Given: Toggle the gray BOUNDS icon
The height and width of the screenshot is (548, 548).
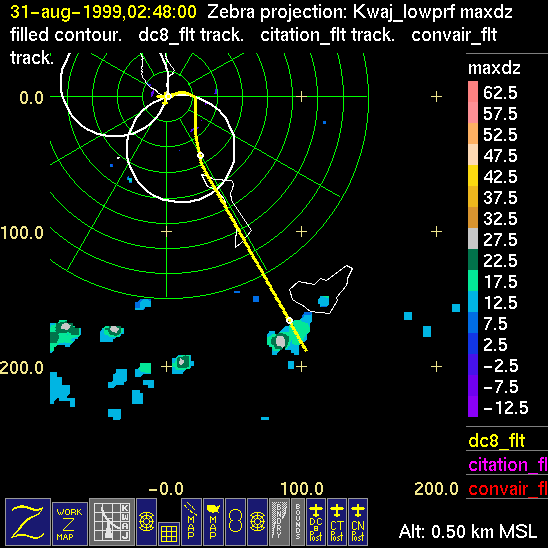Looking at the screenshot, I should (x=298, y=521).
